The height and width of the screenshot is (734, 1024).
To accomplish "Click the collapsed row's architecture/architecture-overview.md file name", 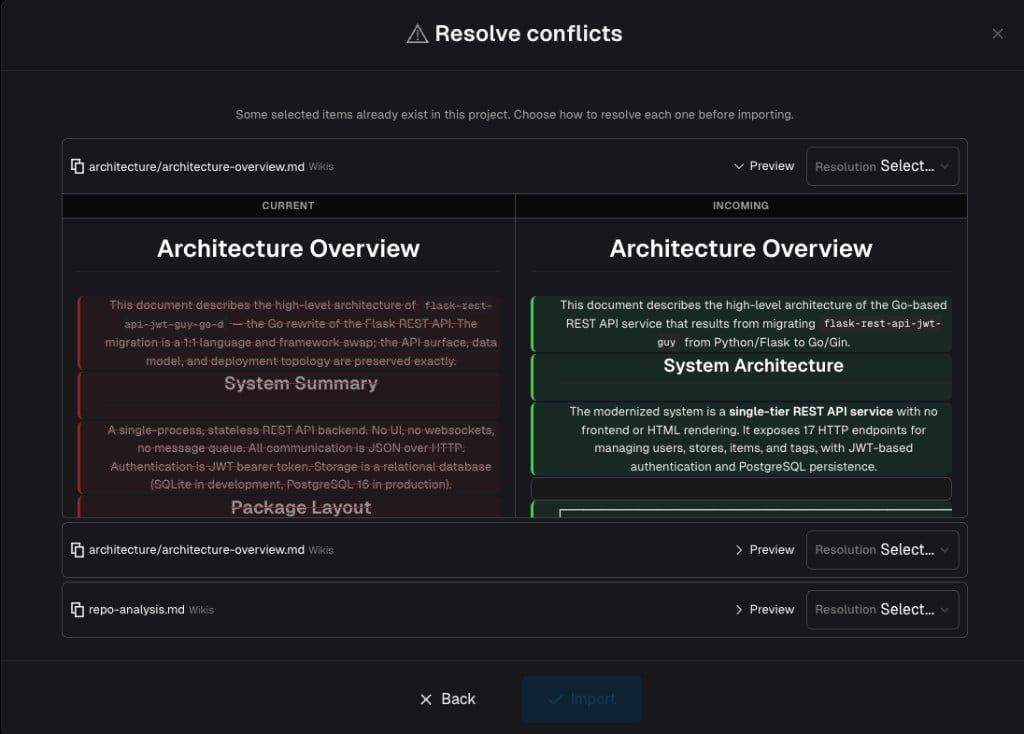I will click(x=197, y=550).
